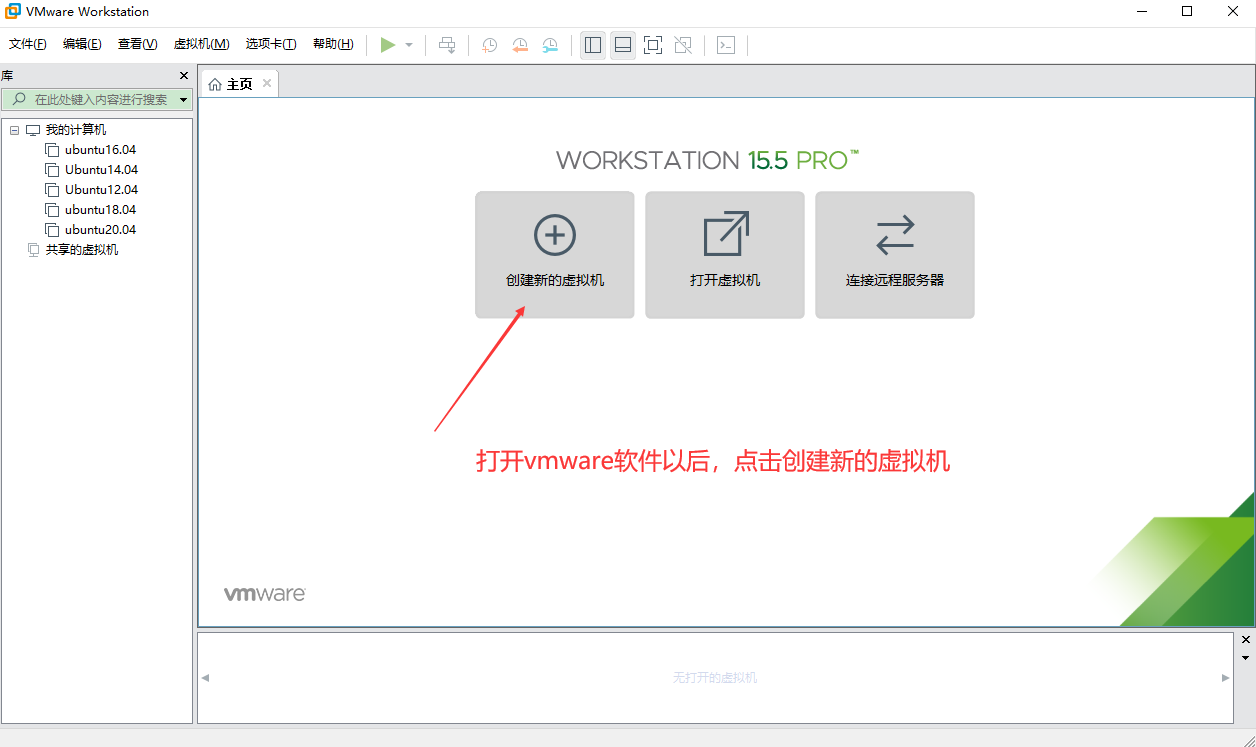Select the ubuntu18.04 virtual machine
Screen dimensions: 1256x747
click(101, 210)
